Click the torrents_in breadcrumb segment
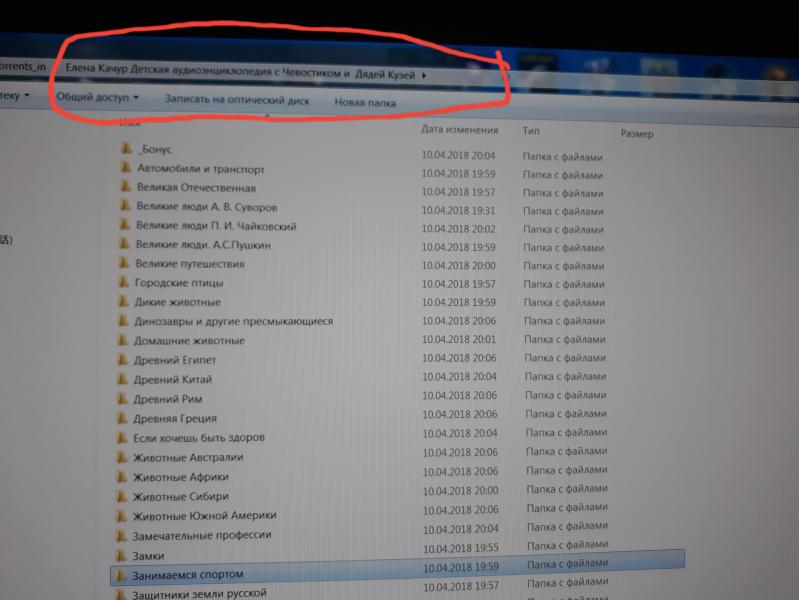The image size is (799, 600). point(22,66)
